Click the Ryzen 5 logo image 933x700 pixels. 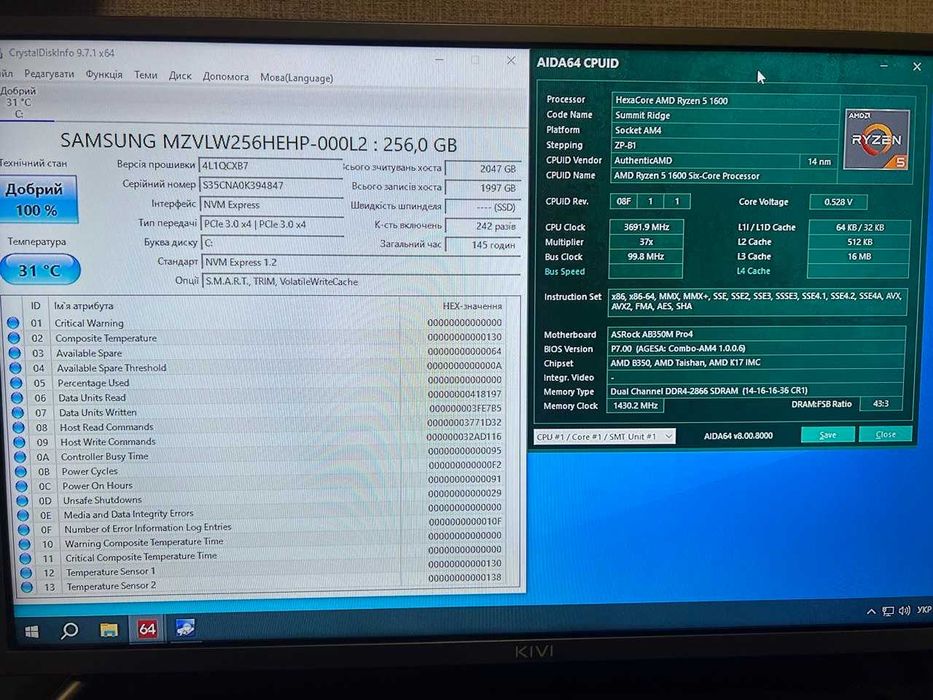877,139
